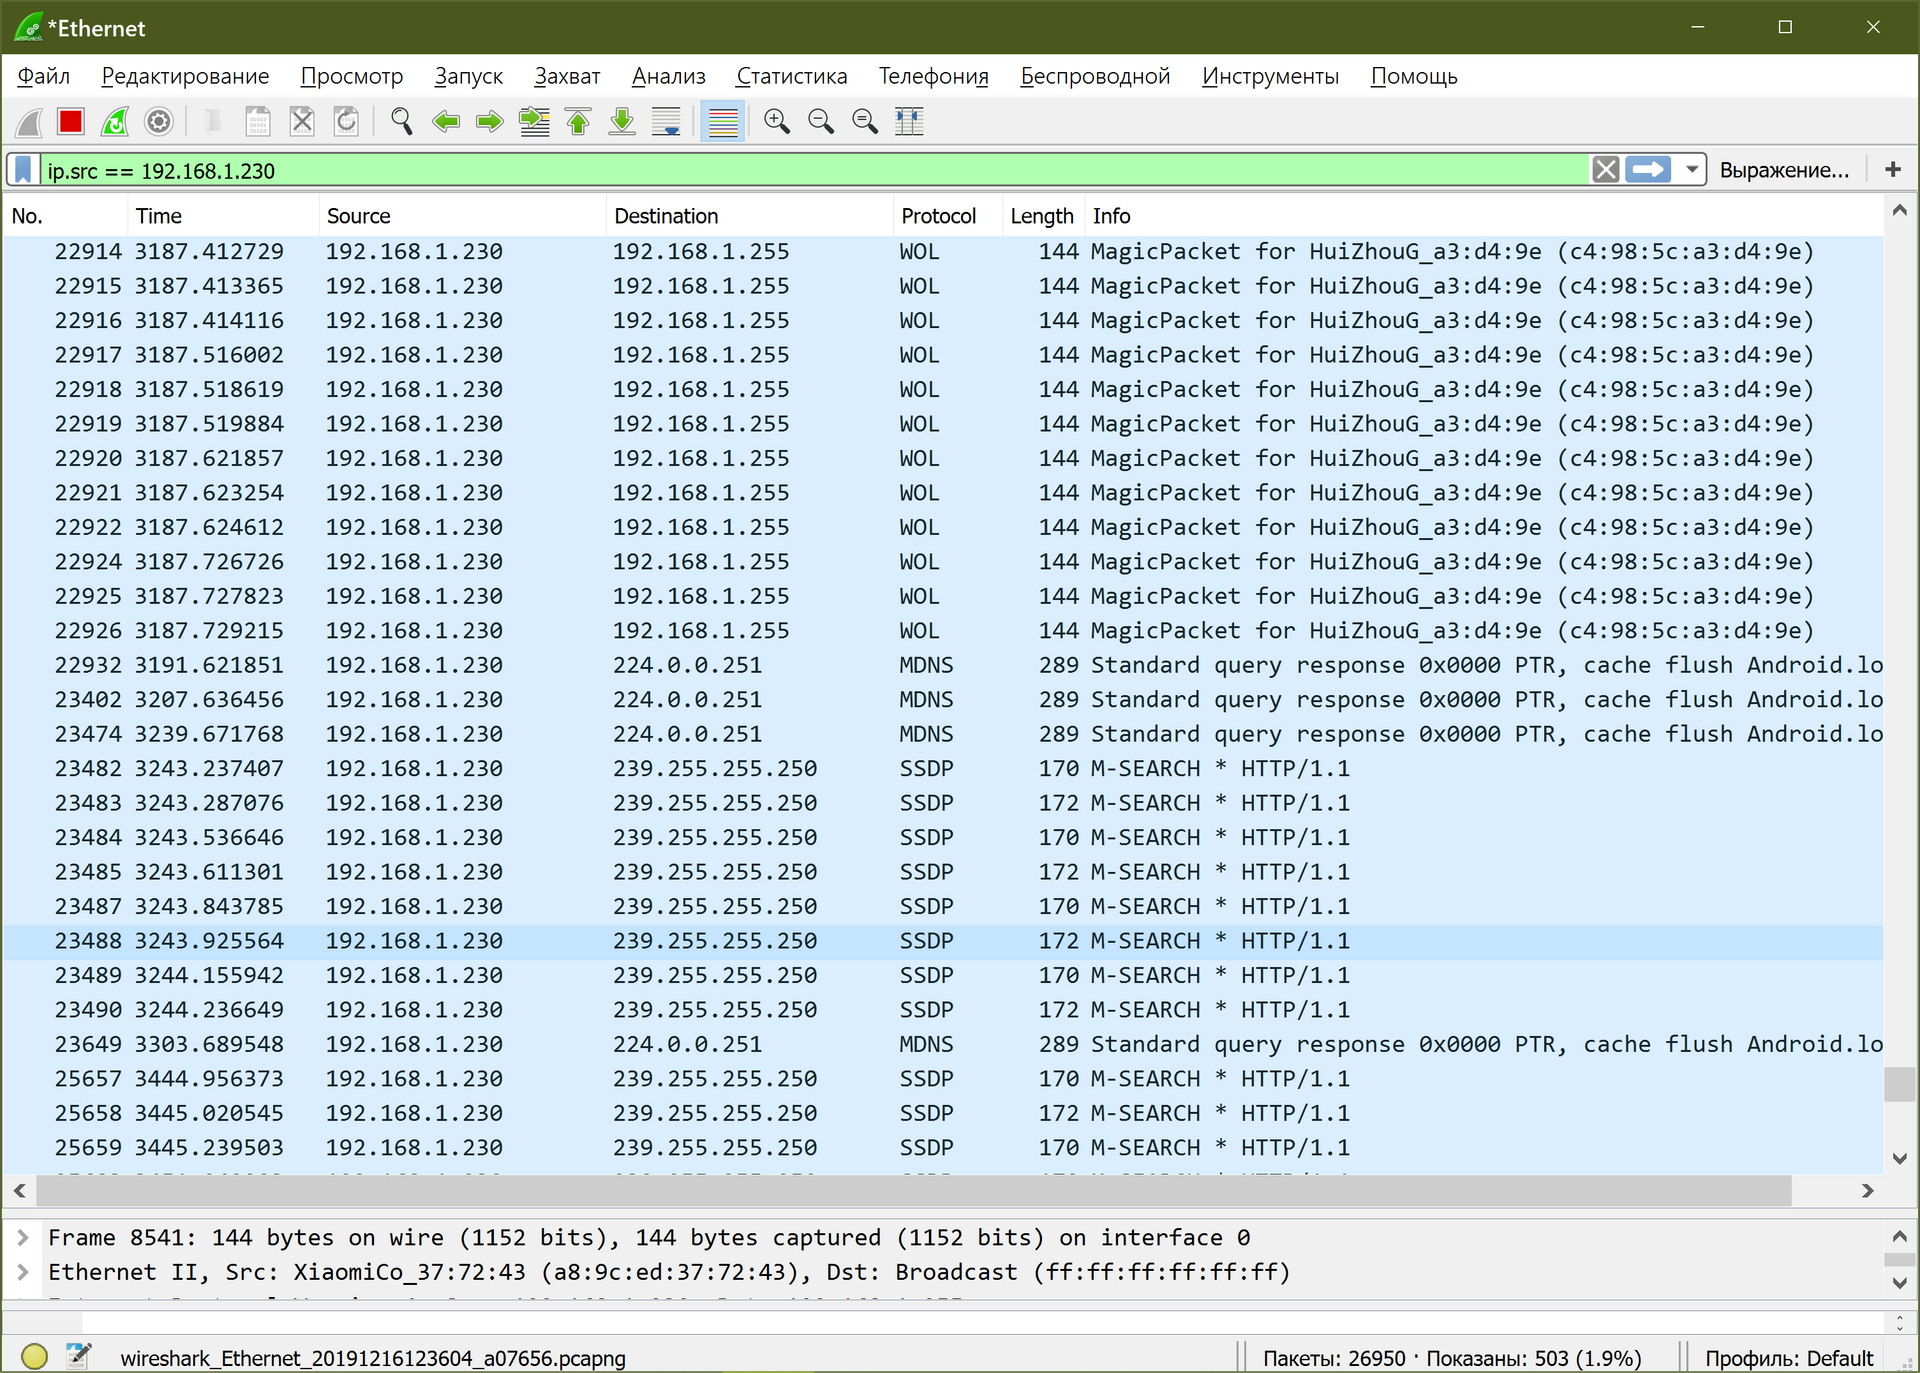Sort by the No. column header
The height and width of the screenshot is (1373, 1920).
[x=66, y=216]
